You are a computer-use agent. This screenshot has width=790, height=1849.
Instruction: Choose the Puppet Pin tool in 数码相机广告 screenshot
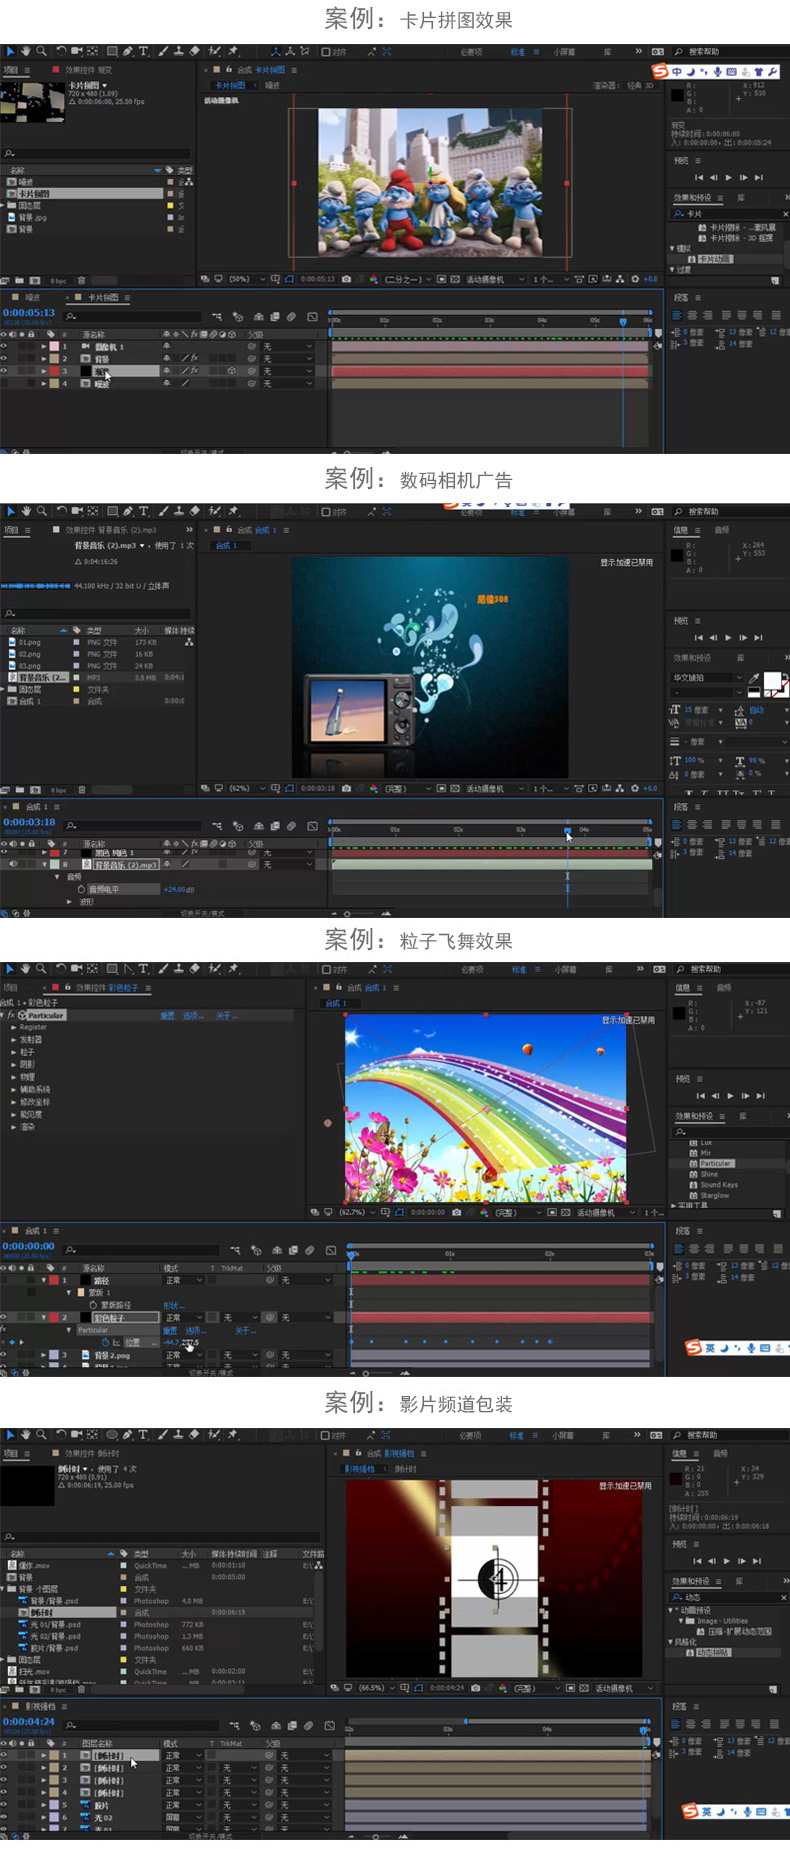[233, 511]
